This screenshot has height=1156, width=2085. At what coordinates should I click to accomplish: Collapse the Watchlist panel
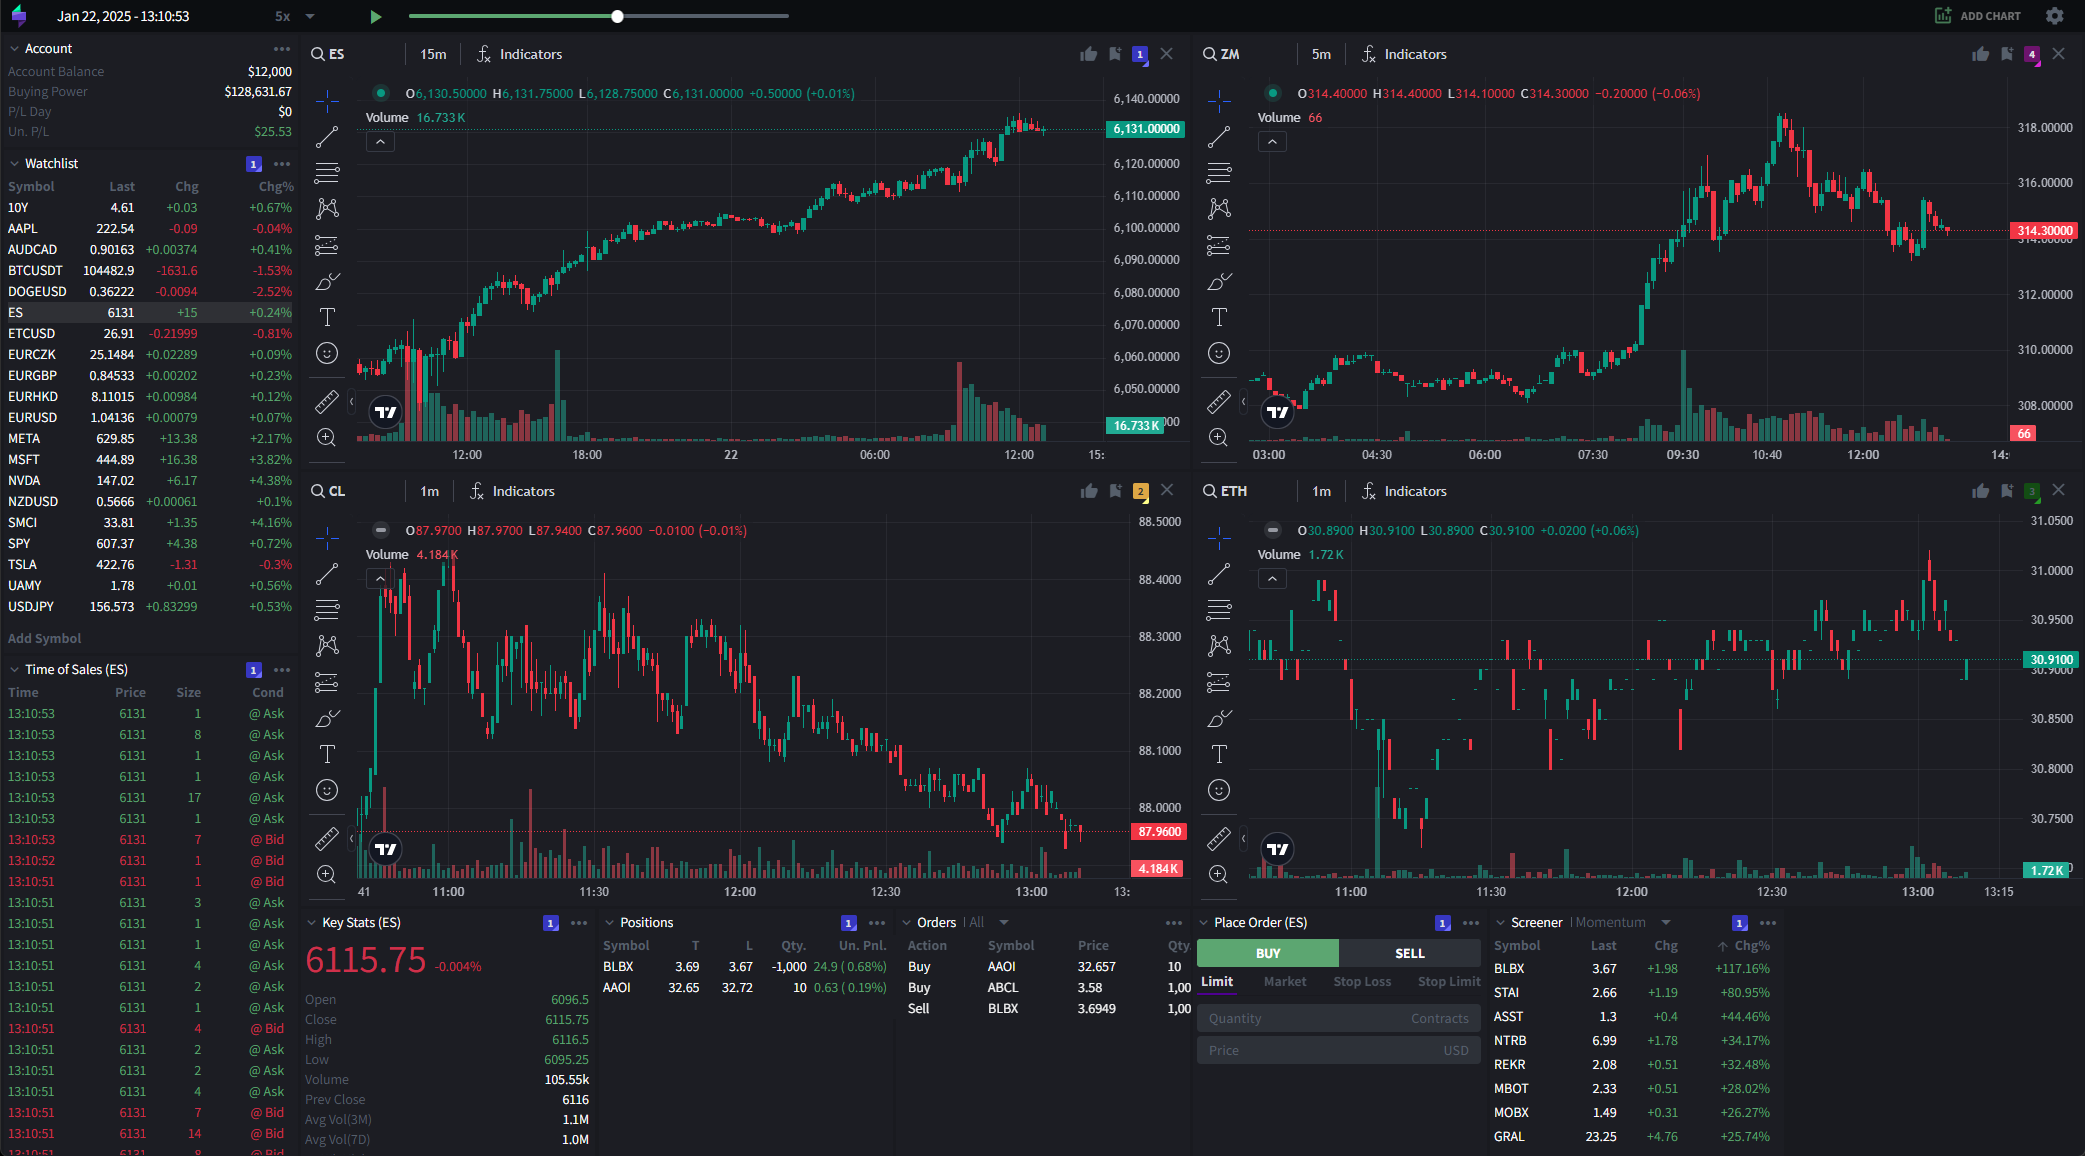point(14,164)
